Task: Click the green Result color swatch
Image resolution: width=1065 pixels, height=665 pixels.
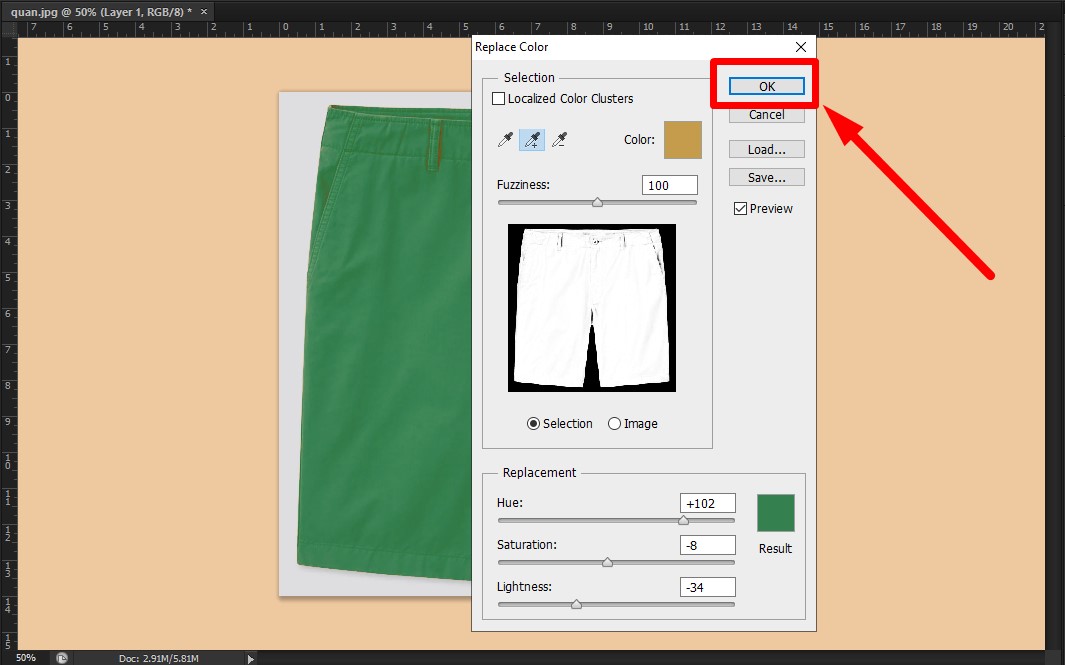Action: [x=776, y=510]
